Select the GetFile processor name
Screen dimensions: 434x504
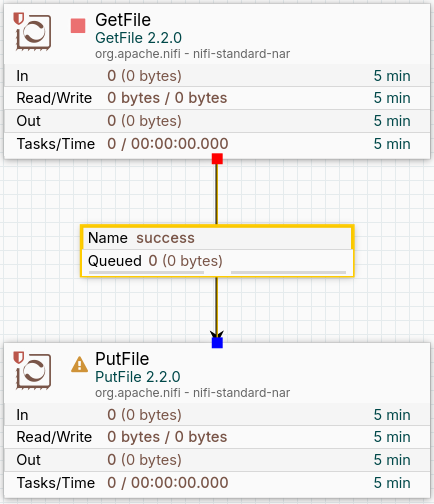pos(123,20)
